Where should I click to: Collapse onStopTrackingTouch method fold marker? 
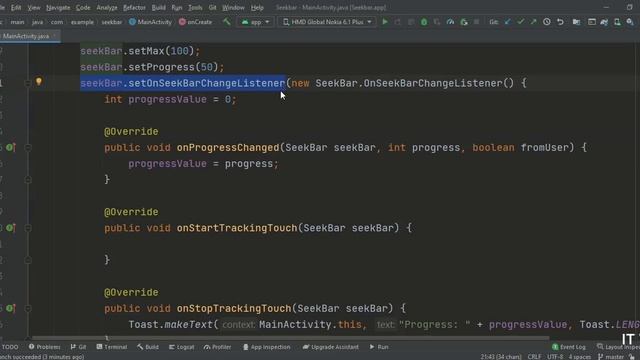tap(28, 308)
